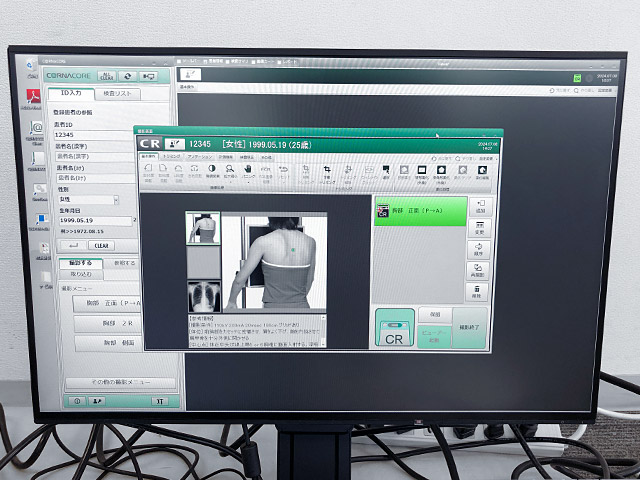Click the info icon at CORNACORE bottom bar
Screen dimensions: 640x480
(77, 401)
